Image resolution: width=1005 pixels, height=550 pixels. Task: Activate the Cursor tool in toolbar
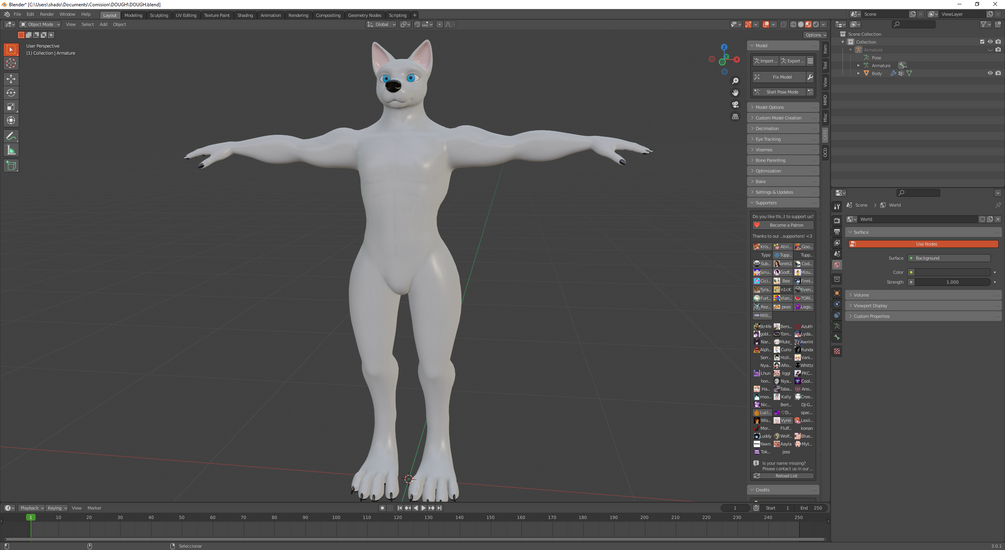[11, 63]
